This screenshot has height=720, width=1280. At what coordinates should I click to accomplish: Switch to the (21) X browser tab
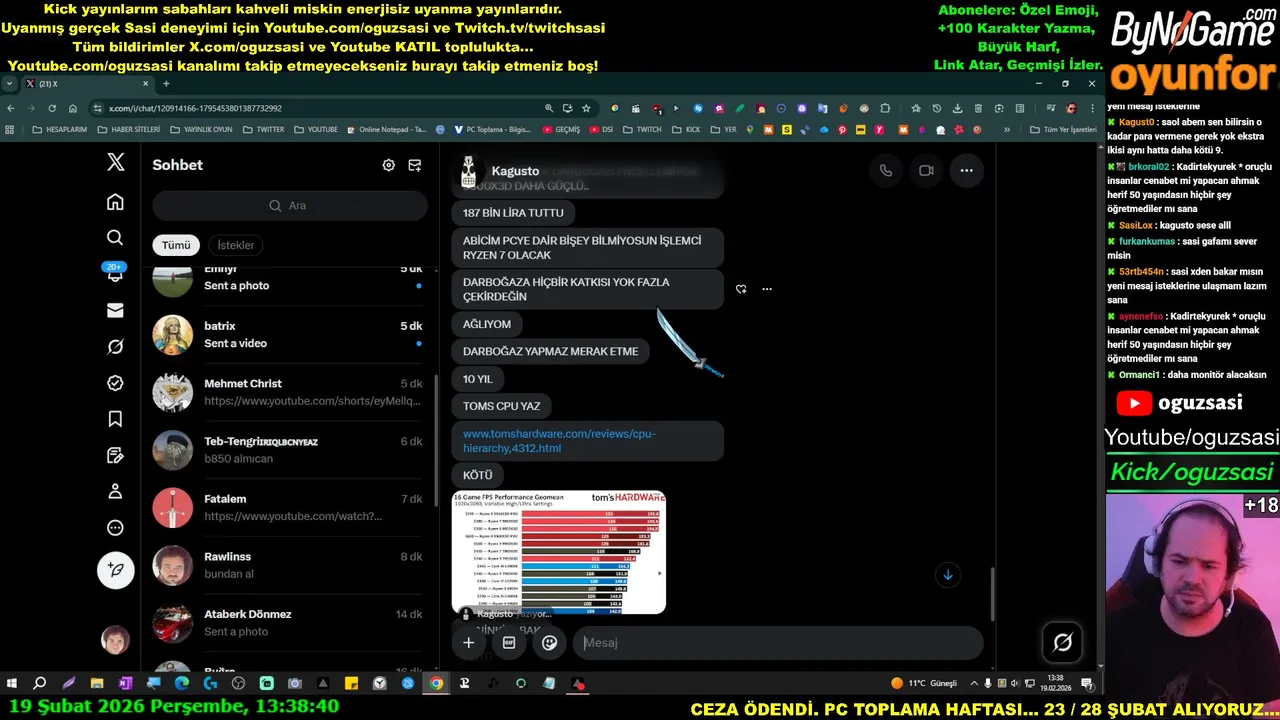(85, 84)
